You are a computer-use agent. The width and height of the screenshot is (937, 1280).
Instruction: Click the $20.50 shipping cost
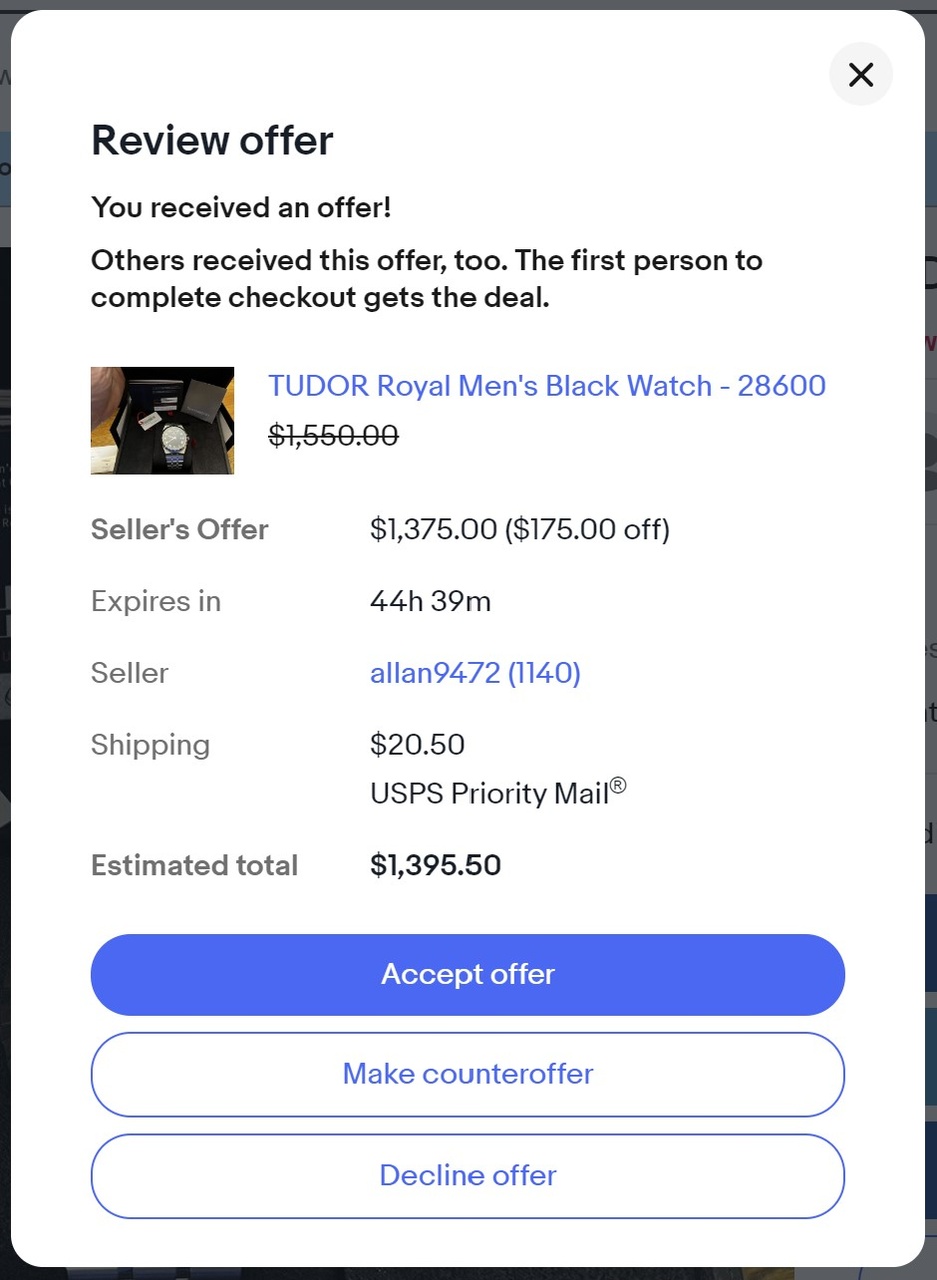click(417, 745)
